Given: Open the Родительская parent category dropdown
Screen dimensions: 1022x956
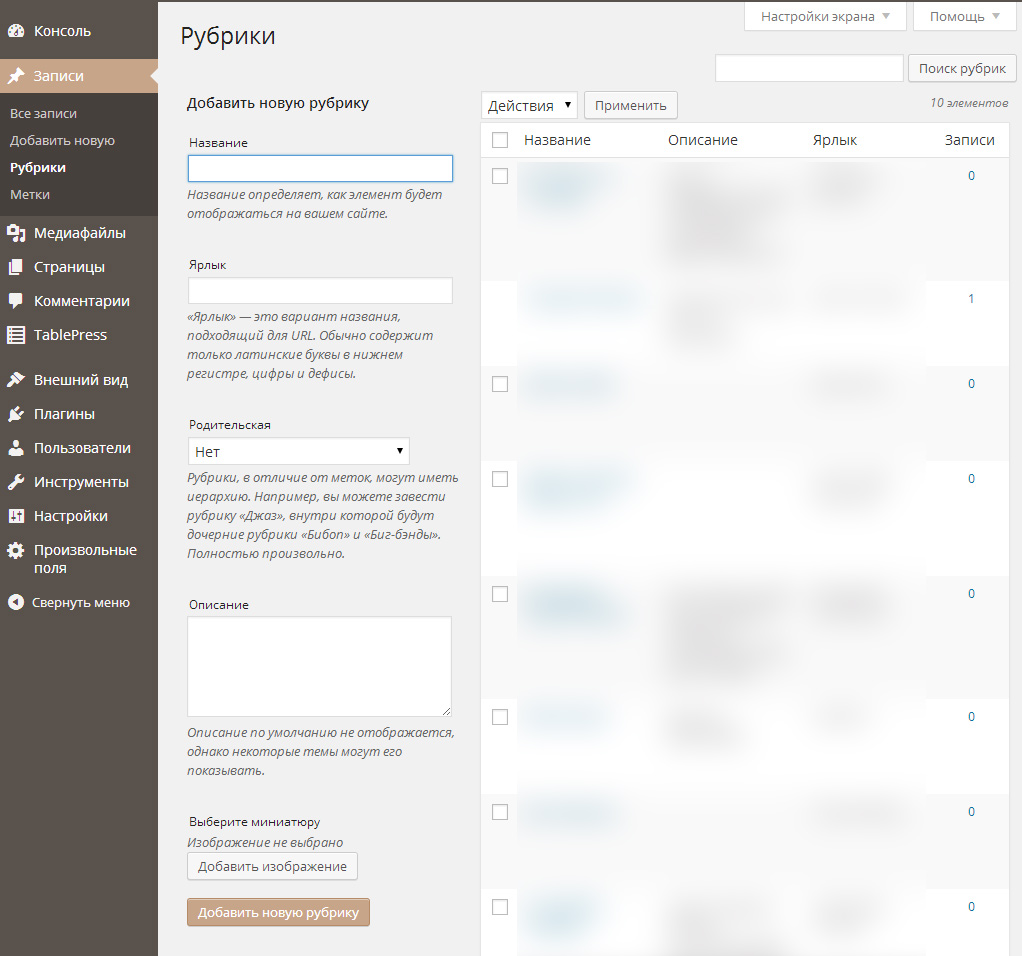Looking at the screenshot, I should [x=298, y=451].
